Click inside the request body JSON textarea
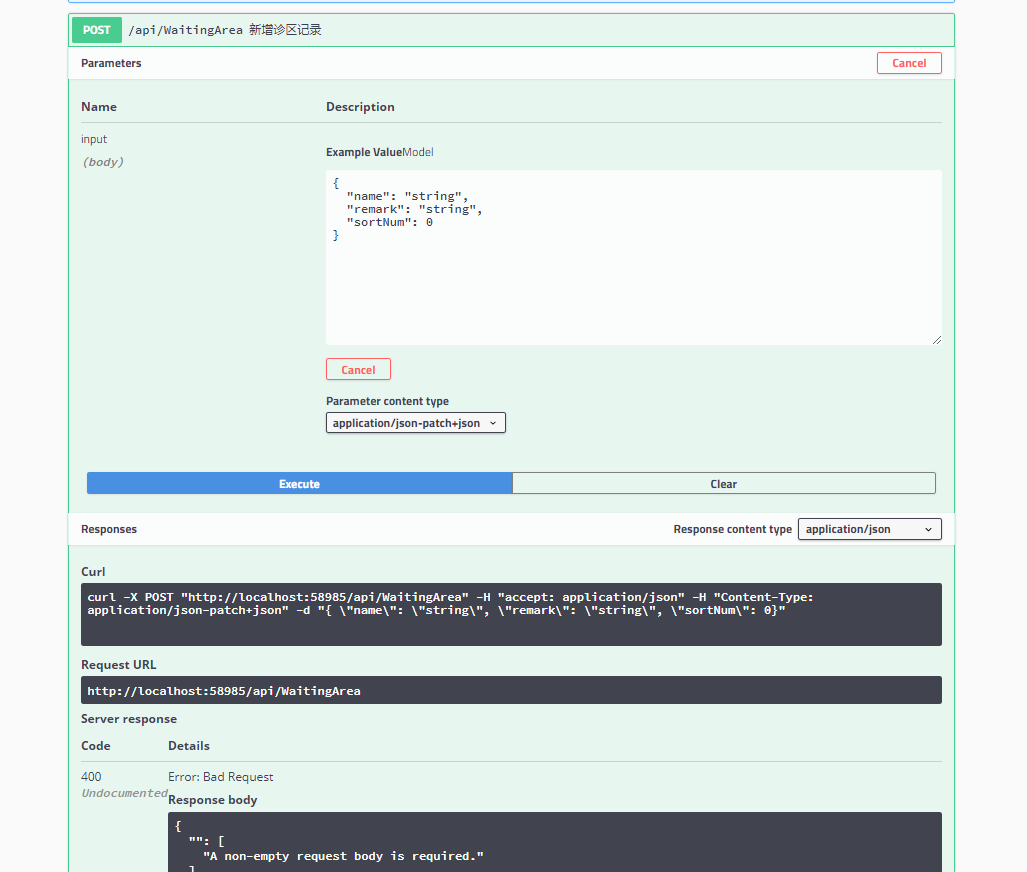This screenshot has width=1027, height=872. click(x=633, y=280)
